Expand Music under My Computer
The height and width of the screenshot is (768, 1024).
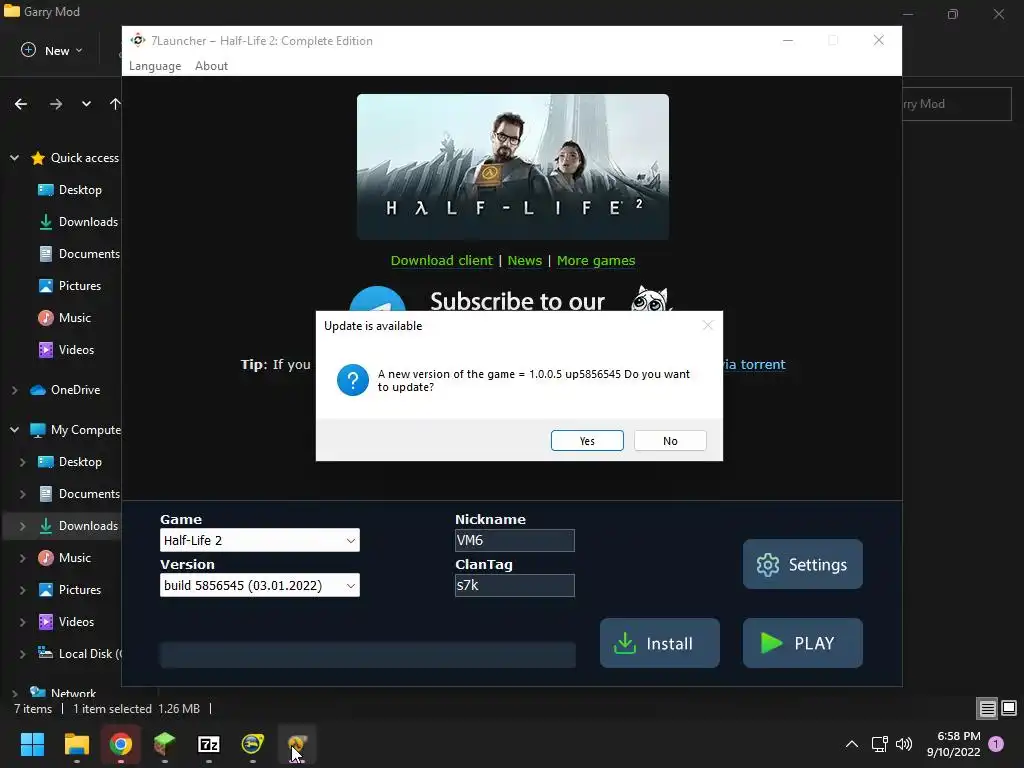tap(22, 558)
